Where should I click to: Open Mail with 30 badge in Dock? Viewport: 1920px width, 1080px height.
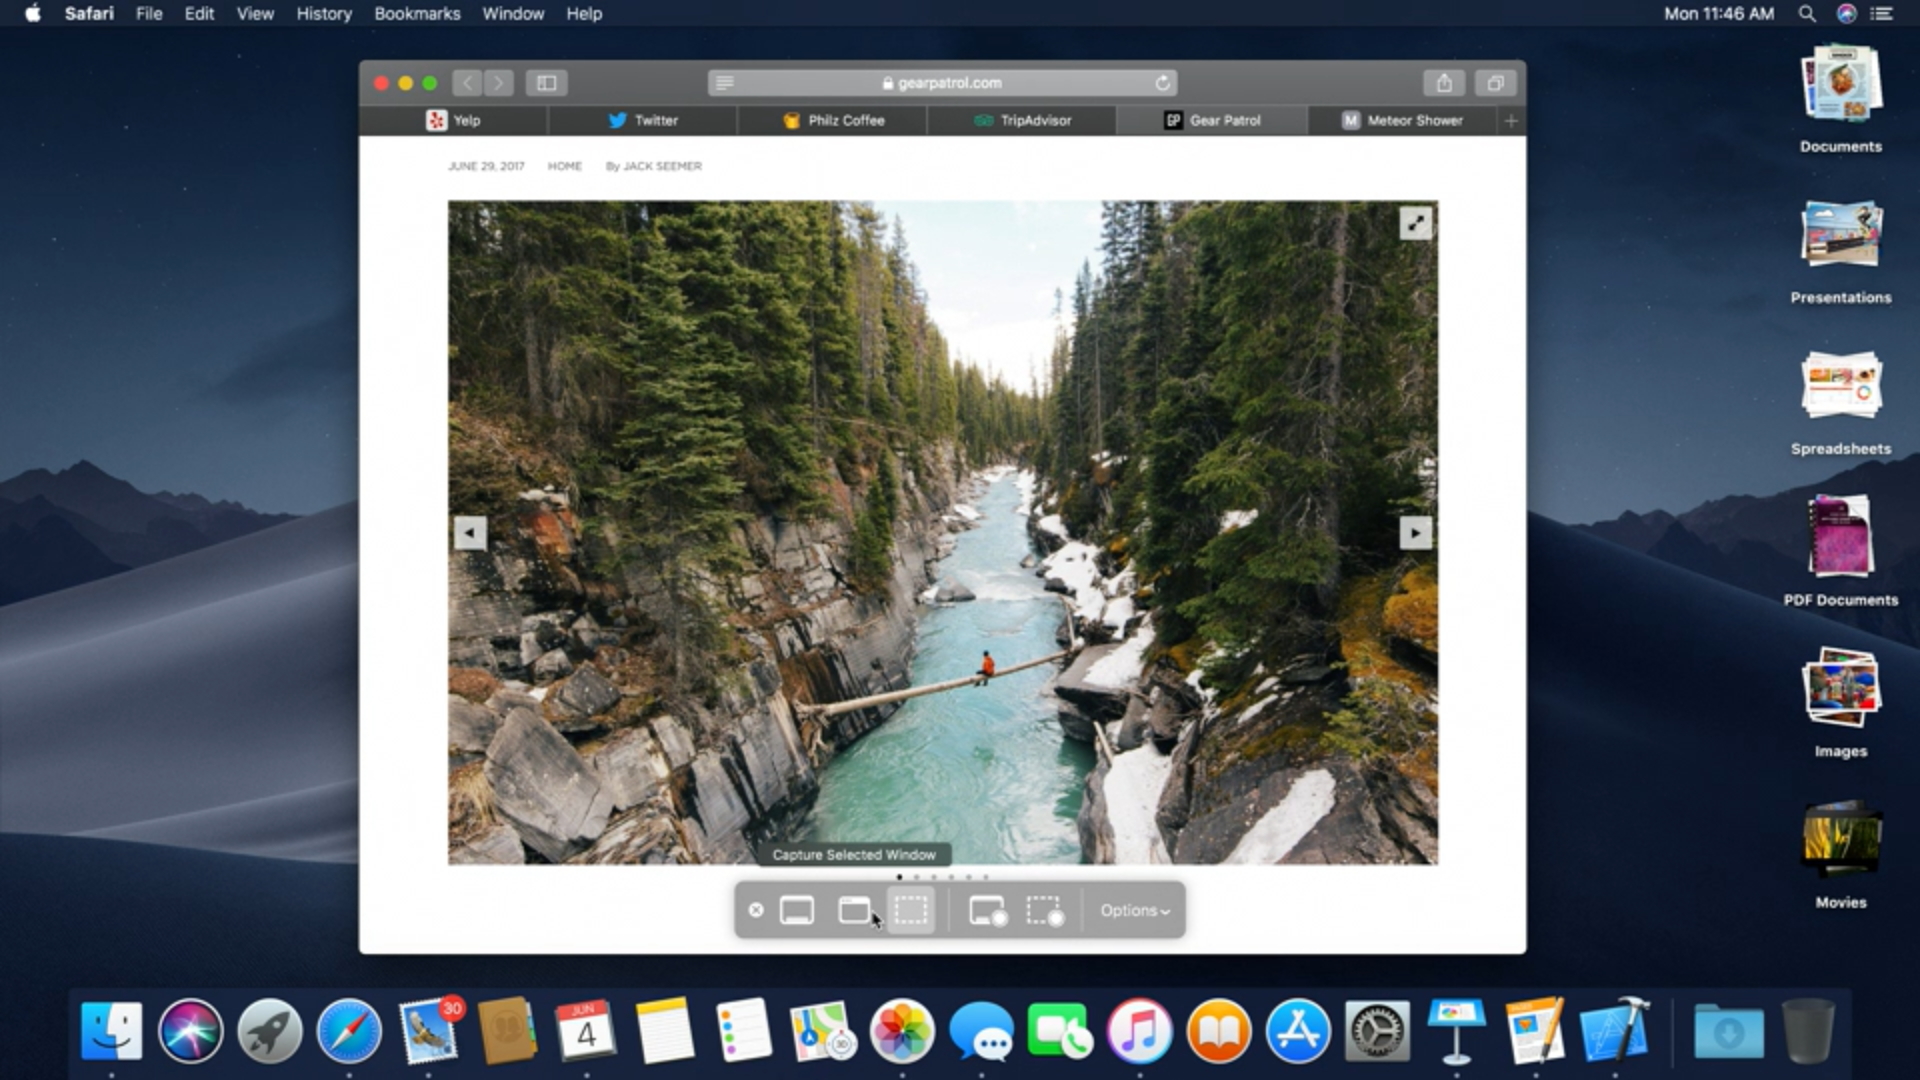pos(429,1031)
